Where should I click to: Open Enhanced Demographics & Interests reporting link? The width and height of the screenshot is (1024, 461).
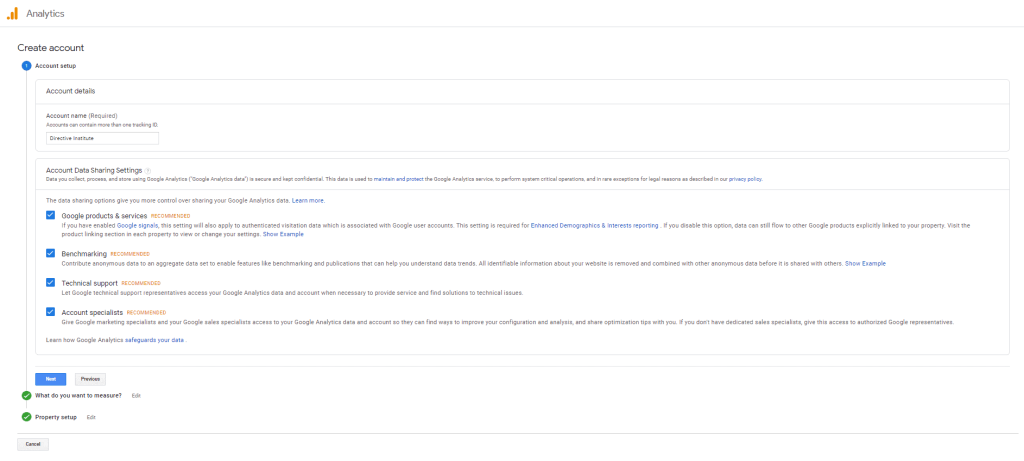(x=594, y=225)
